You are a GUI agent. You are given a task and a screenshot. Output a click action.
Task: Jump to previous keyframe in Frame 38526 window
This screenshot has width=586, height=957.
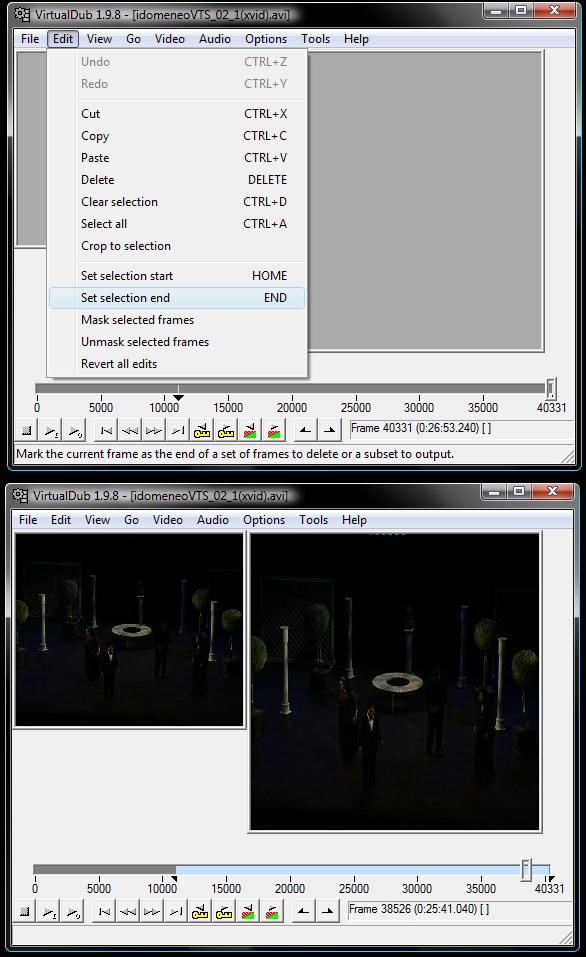click(200, 912)
